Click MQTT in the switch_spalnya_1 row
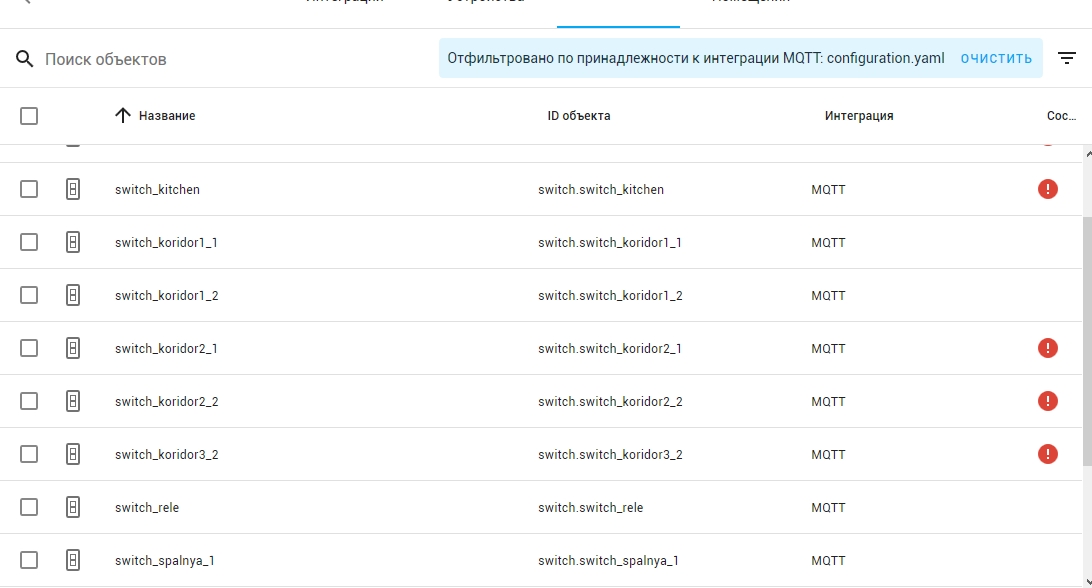 point(828,560)
